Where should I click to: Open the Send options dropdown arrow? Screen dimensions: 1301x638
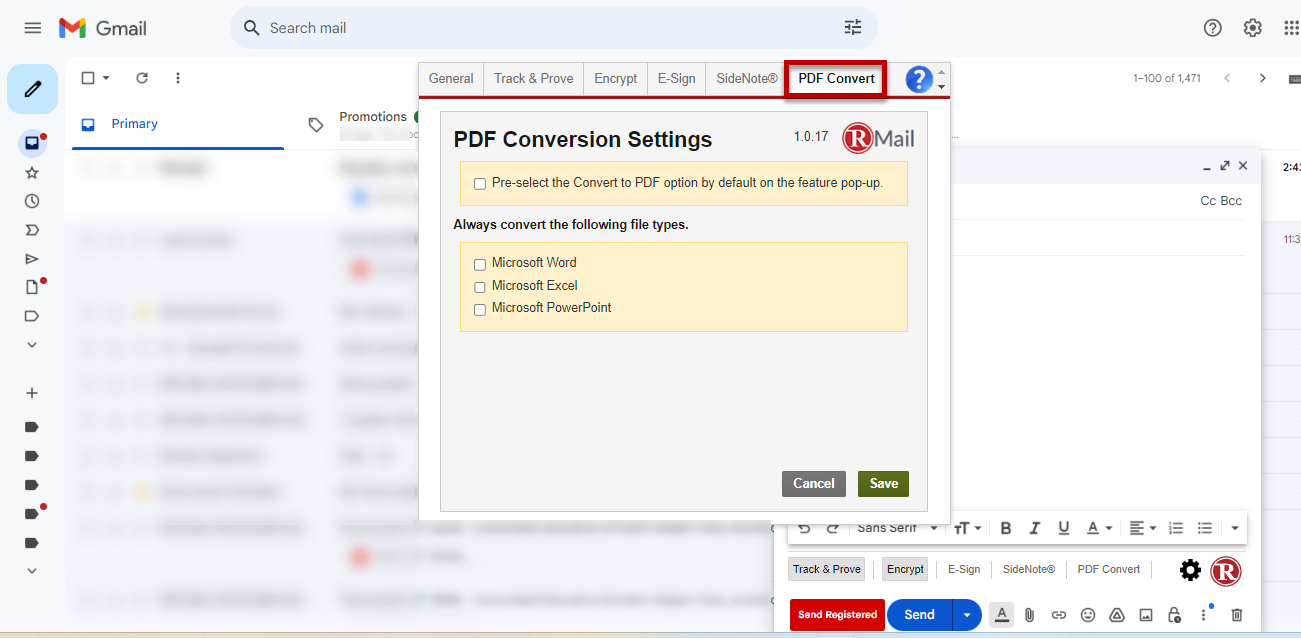pyautogui.click(x=967, y=615)
